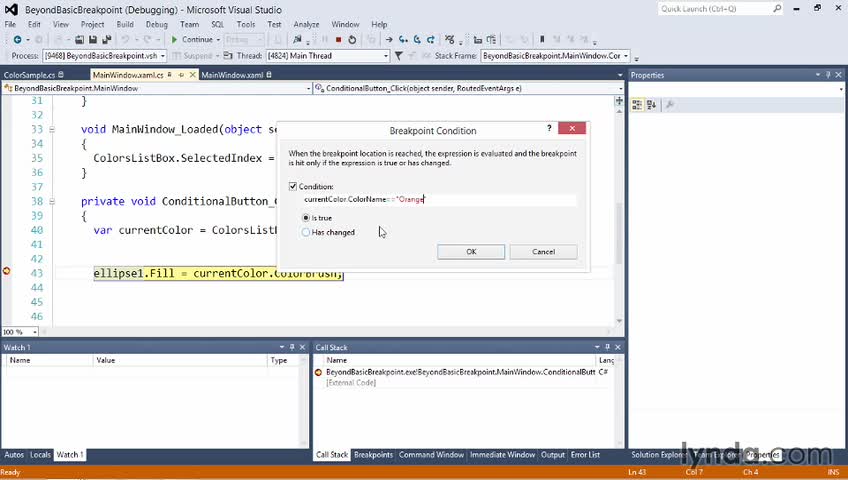Open the Build menu
This screenshot has height=480, width=848.
(125, 24)
